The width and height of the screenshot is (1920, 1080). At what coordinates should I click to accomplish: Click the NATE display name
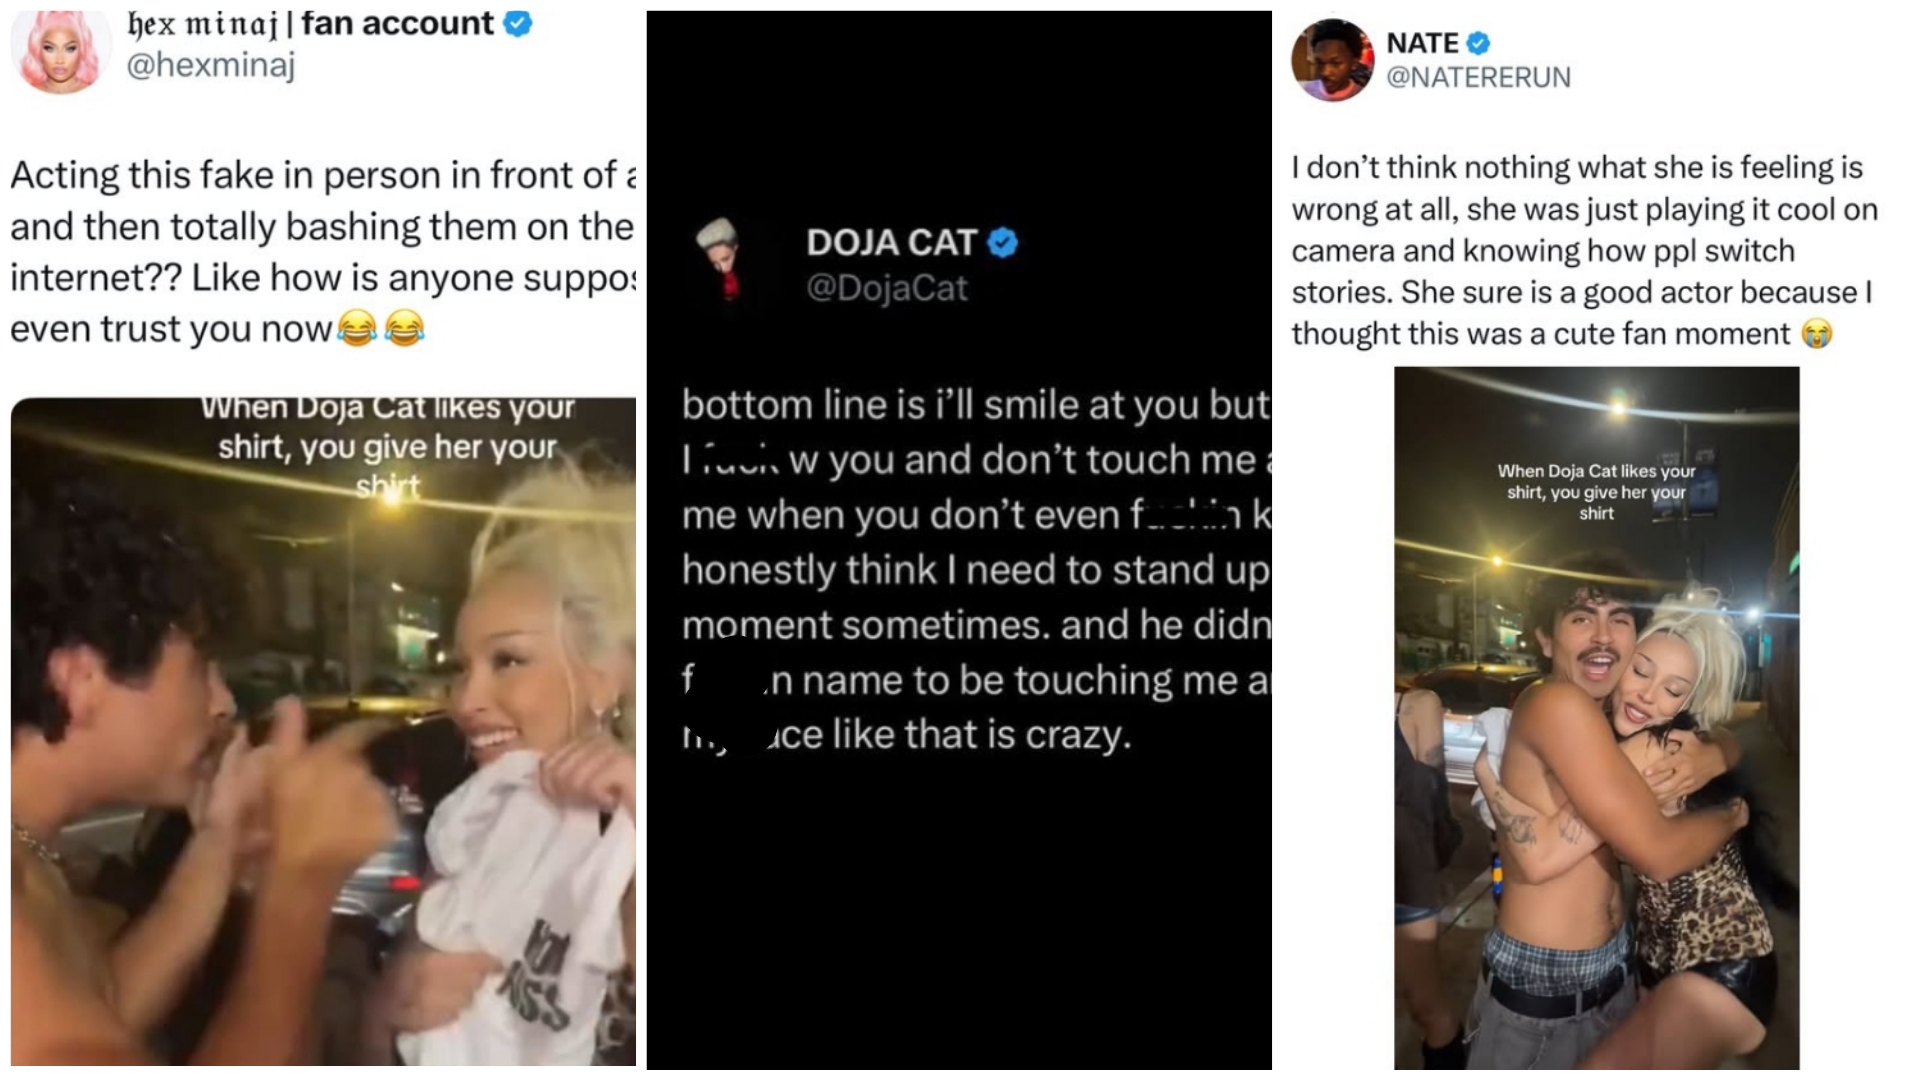pos(1422,43)
